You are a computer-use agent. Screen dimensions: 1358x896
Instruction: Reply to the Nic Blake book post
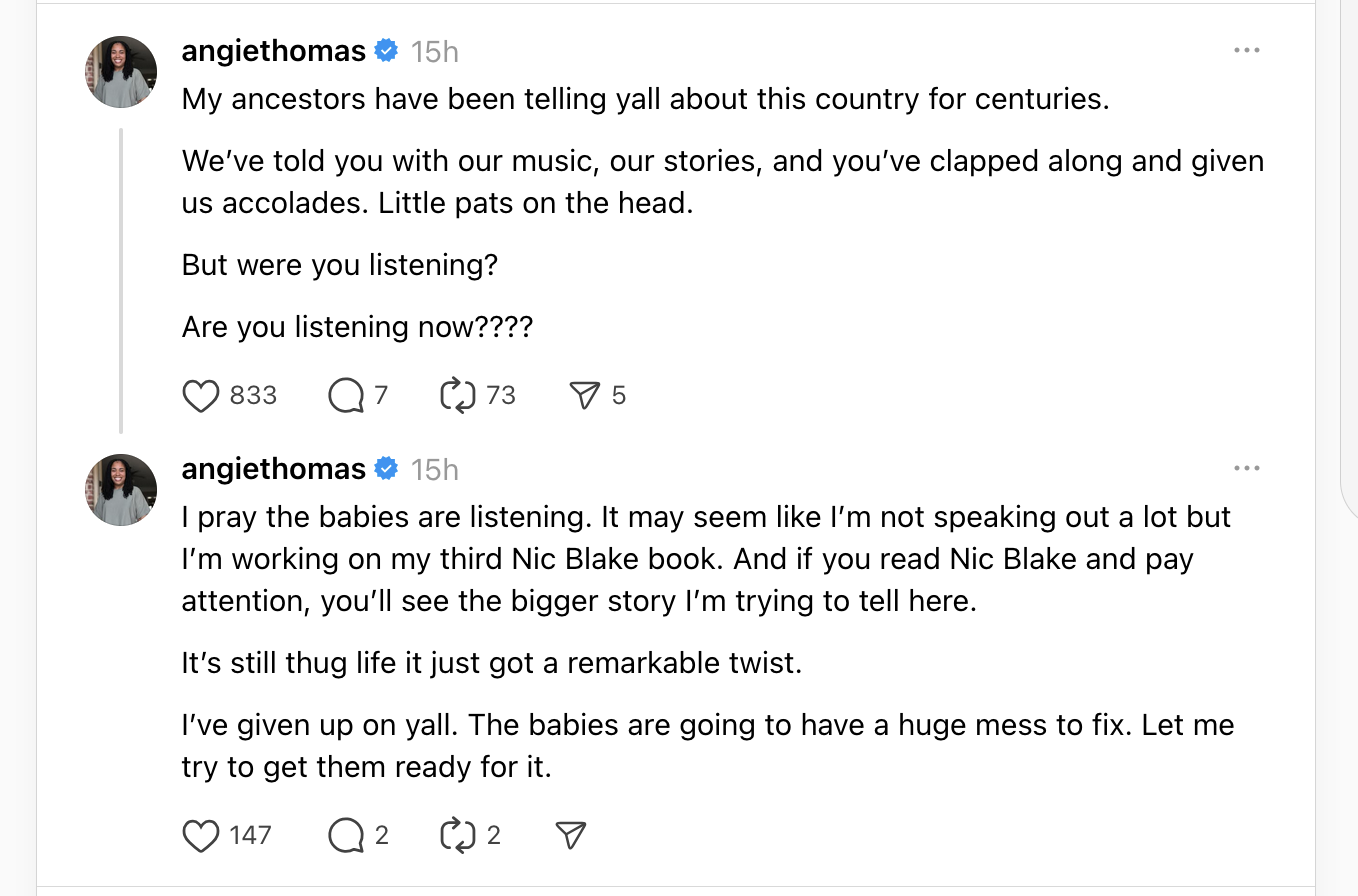(x=346, y=835)
